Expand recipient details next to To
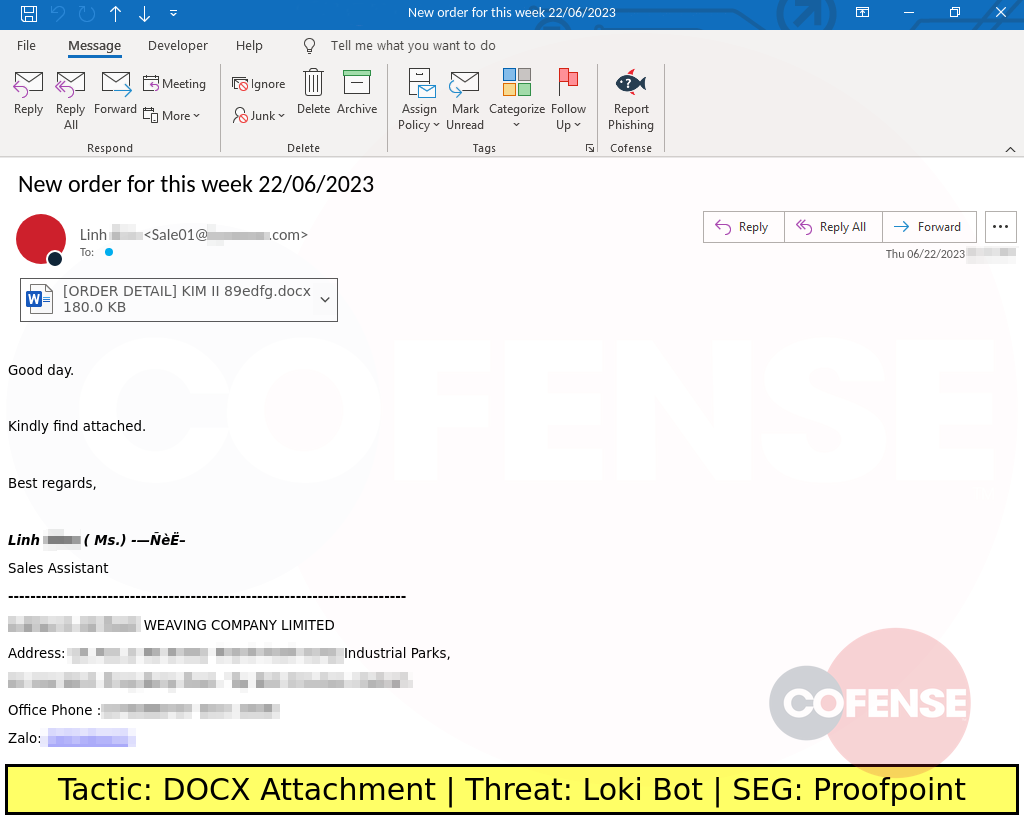 pos(109,252)
